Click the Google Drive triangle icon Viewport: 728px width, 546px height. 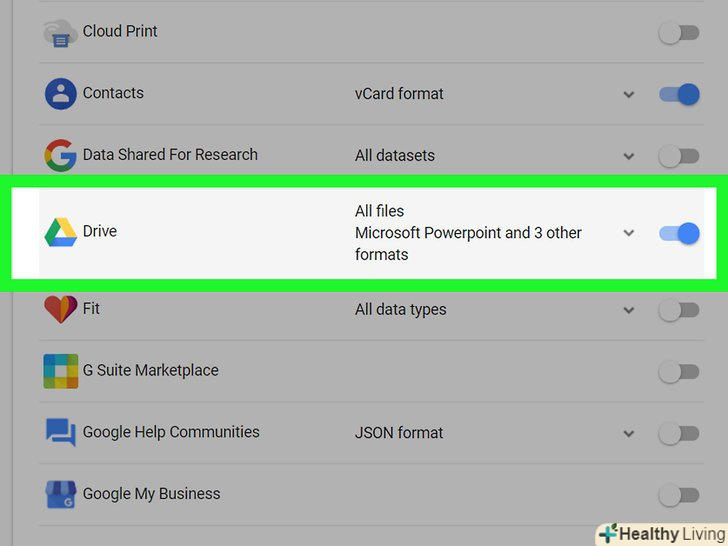coord(60,232)
